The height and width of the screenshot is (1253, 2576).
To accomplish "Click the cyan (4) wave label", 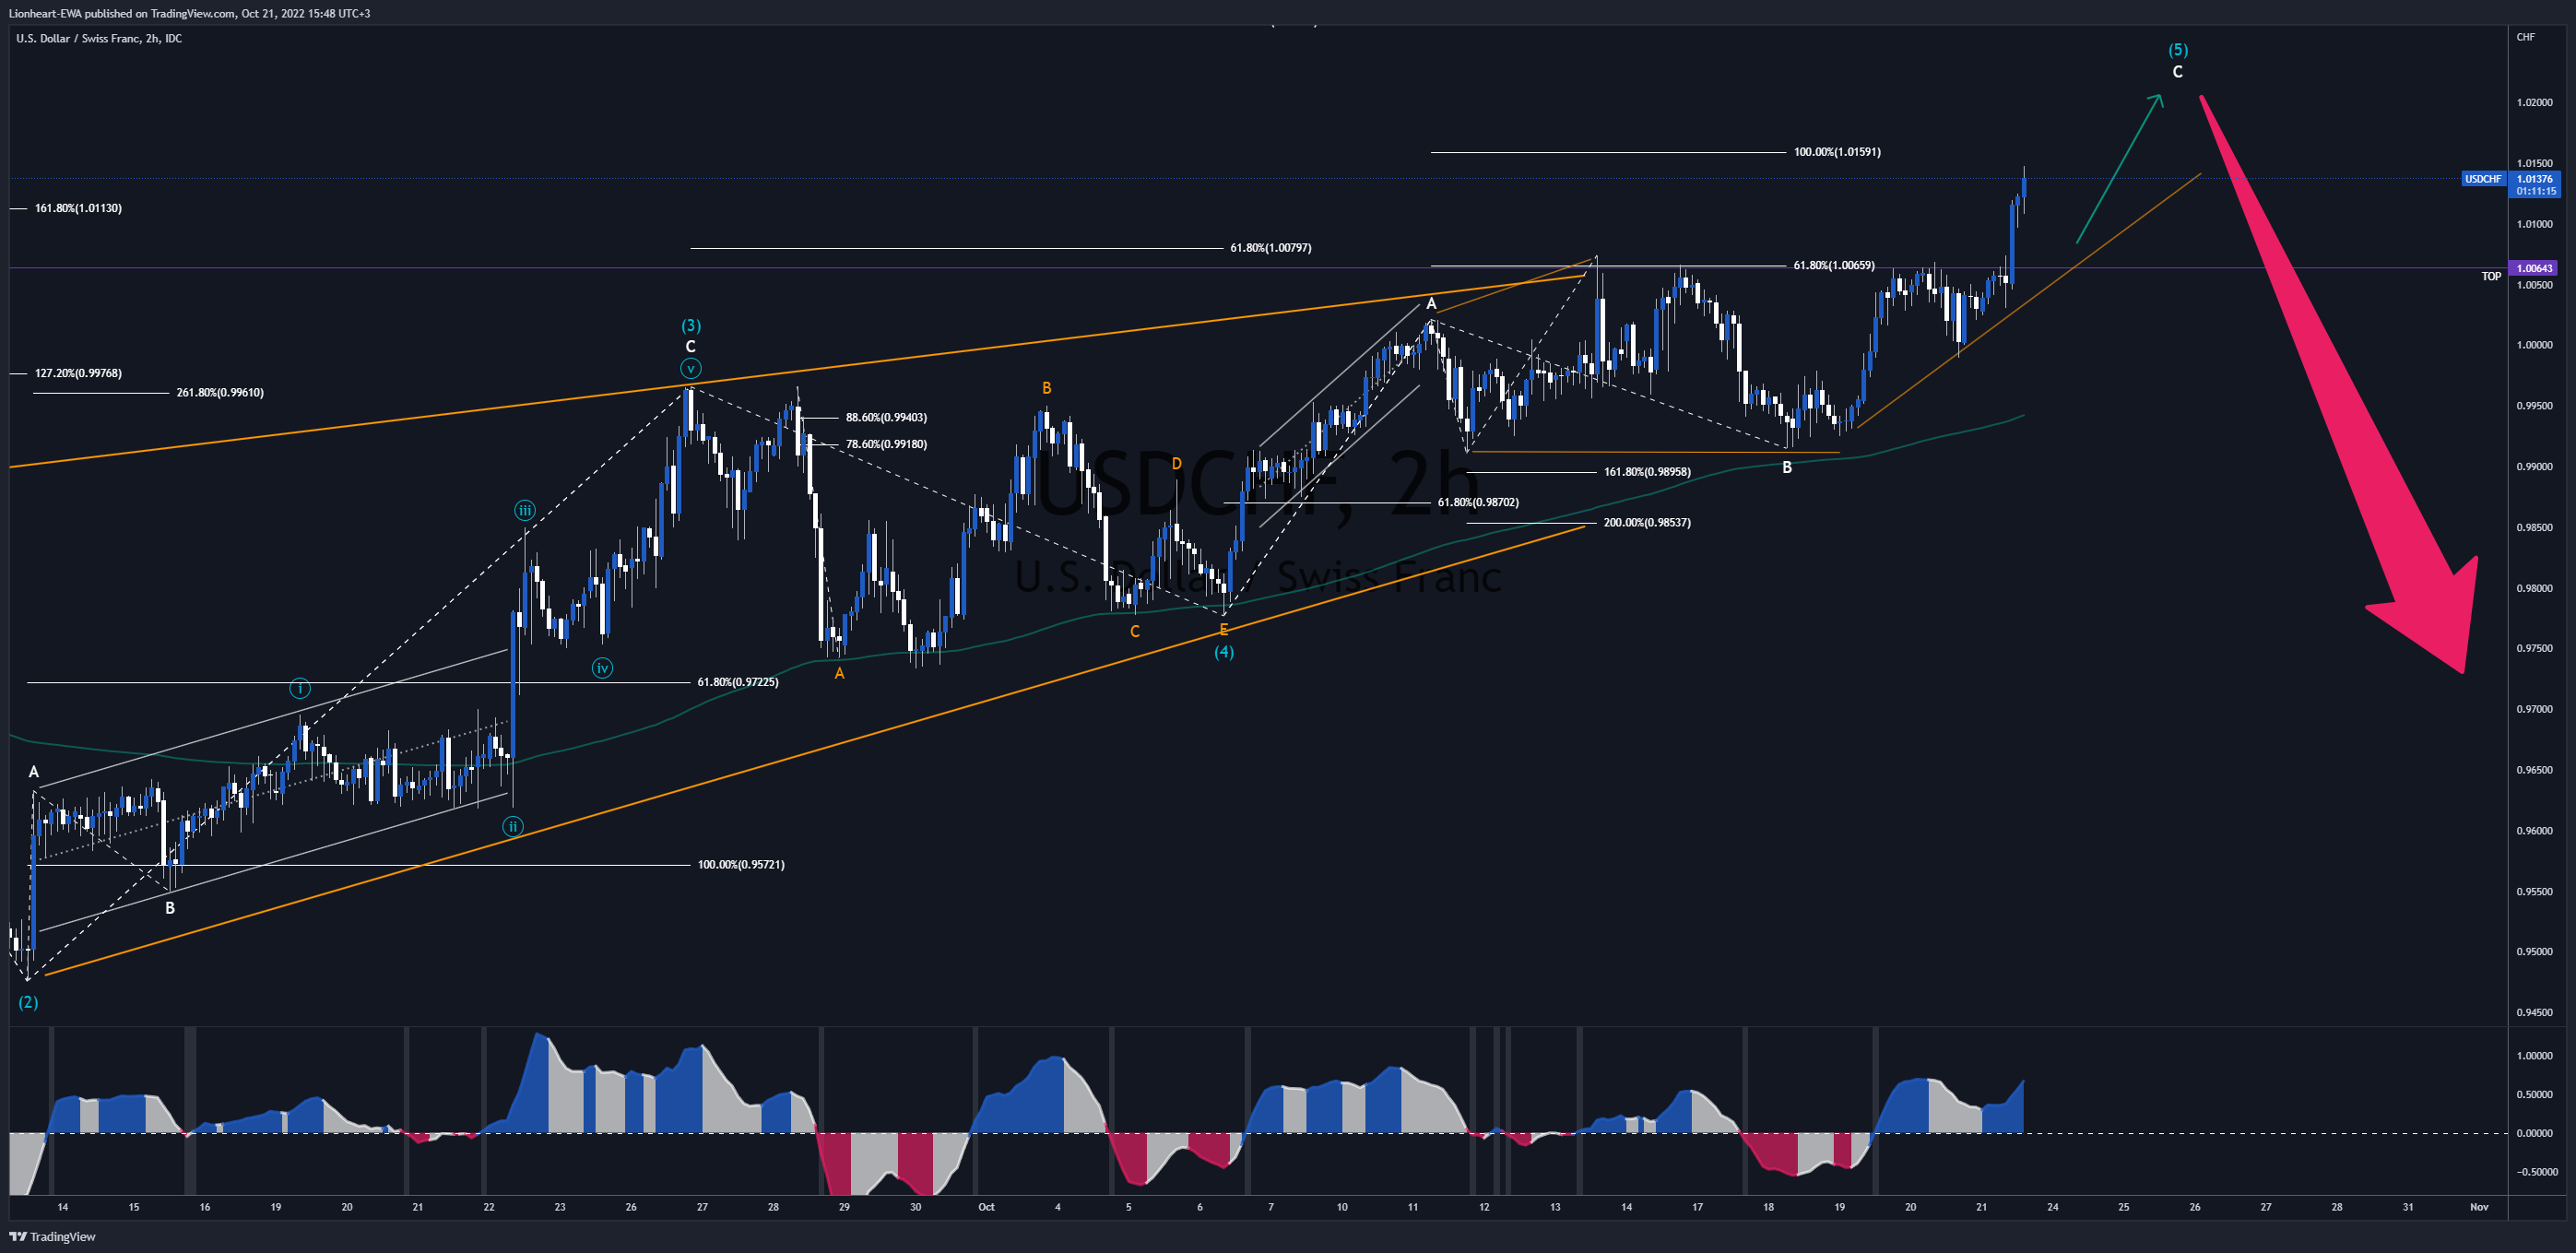I will pos(1224,652).
